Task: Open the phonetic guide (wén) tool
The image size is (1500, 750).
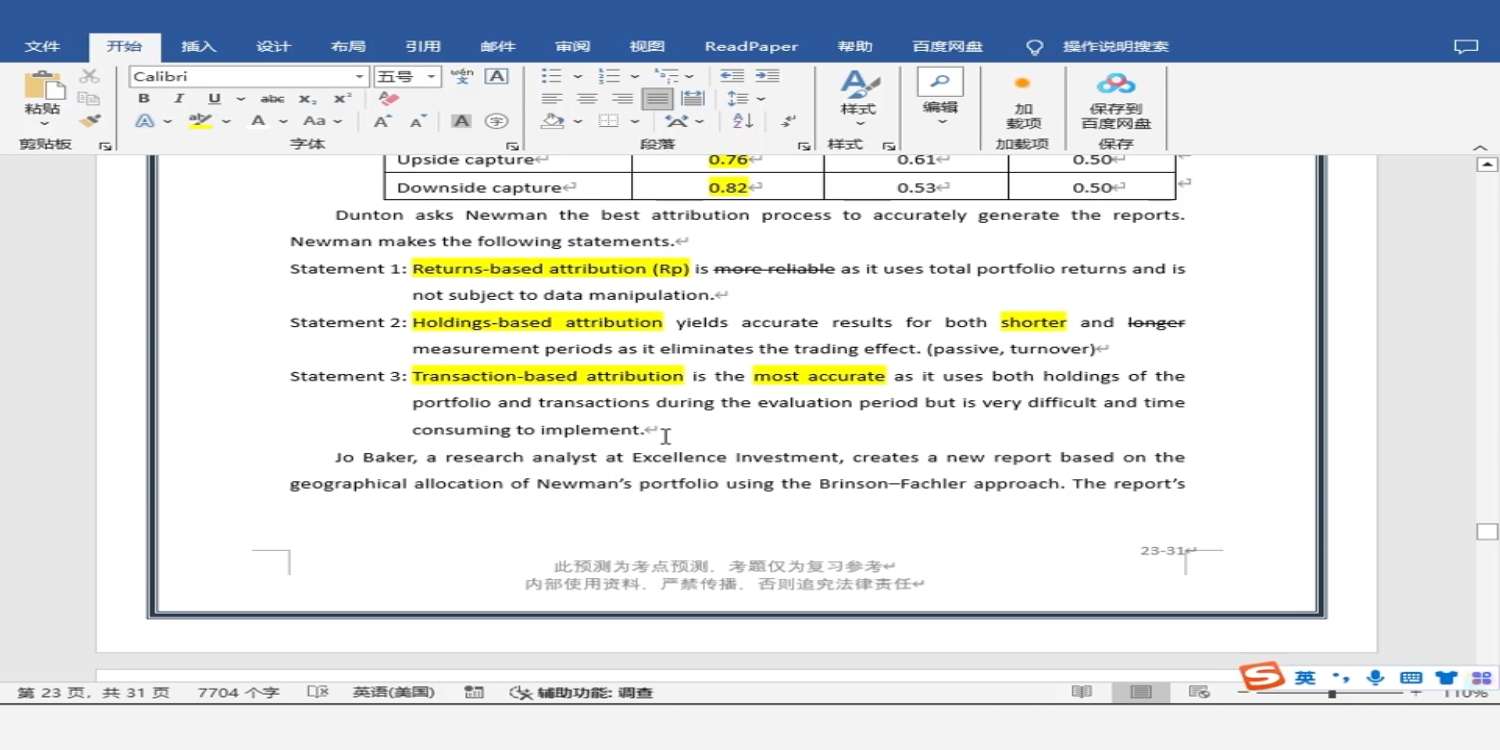Action: [462, 76]
